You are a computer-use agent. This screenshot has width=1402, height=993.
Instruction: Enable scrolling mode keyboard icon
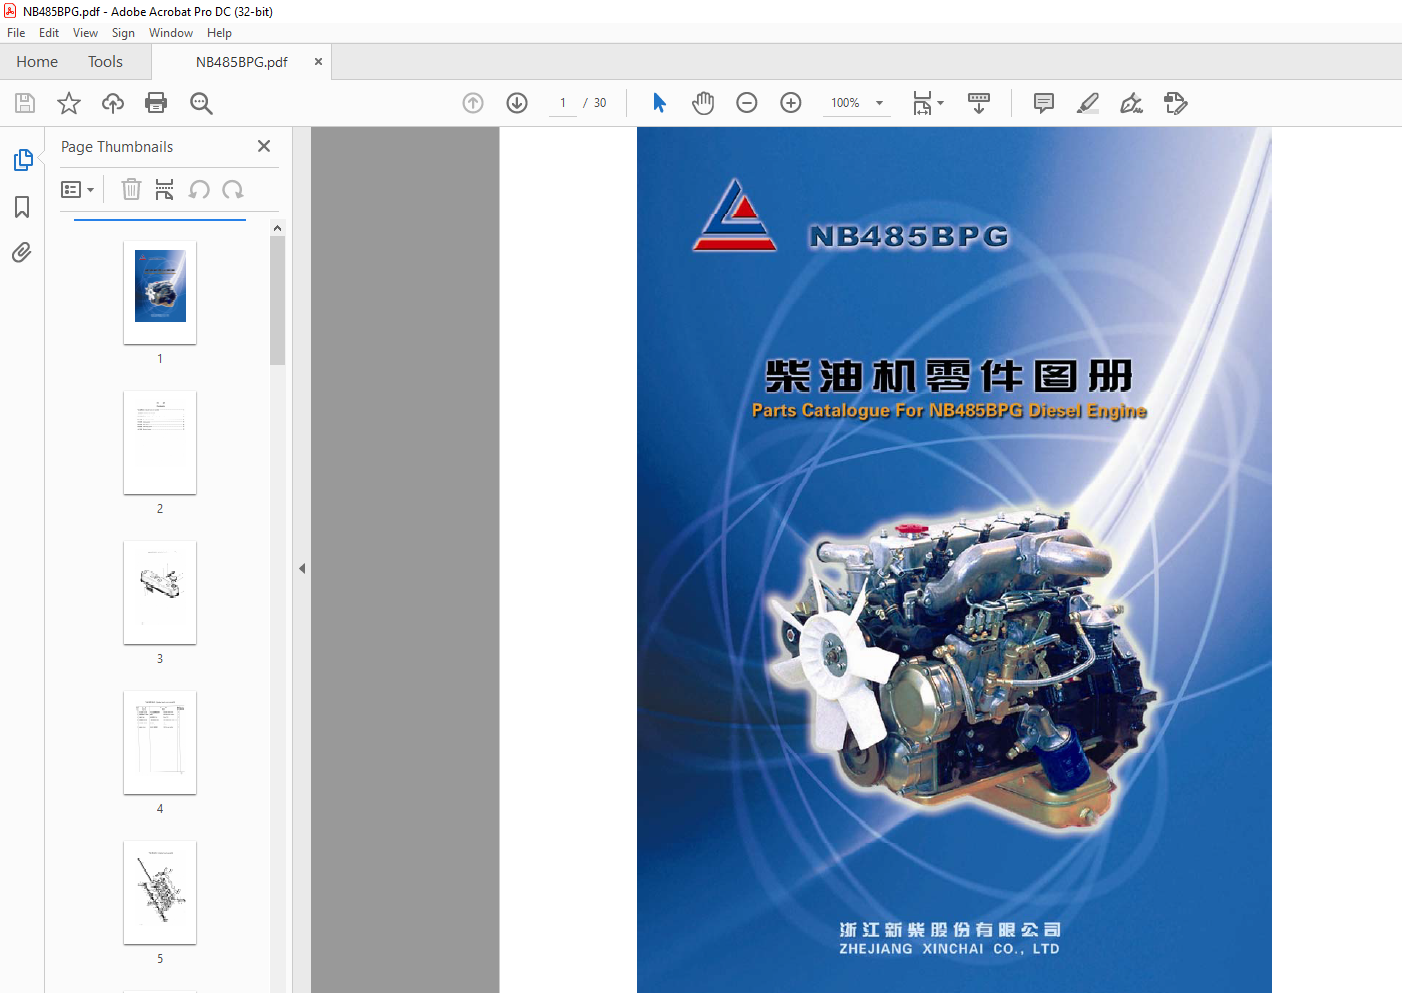[979, 103]
